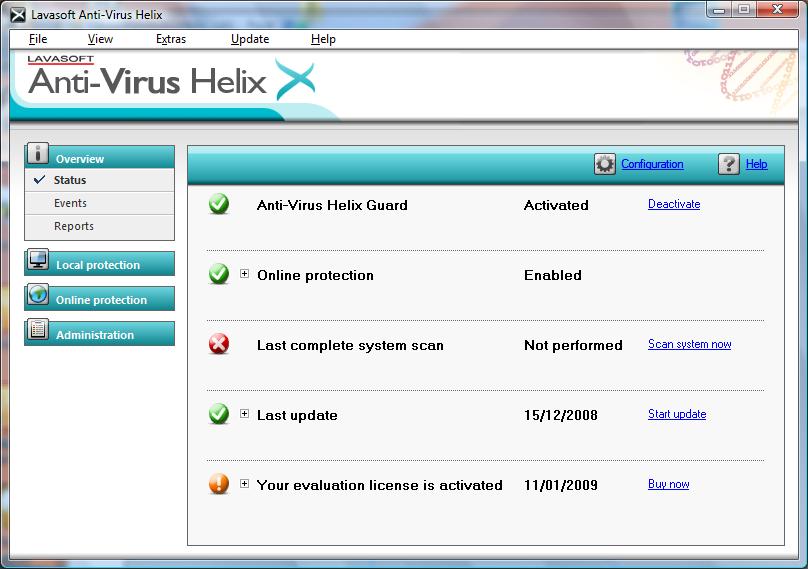Viewport: 808px width, 569px height.
Task: Deactivate the Anti-Virus Helix Guard
Action: (x=674, y=204)
